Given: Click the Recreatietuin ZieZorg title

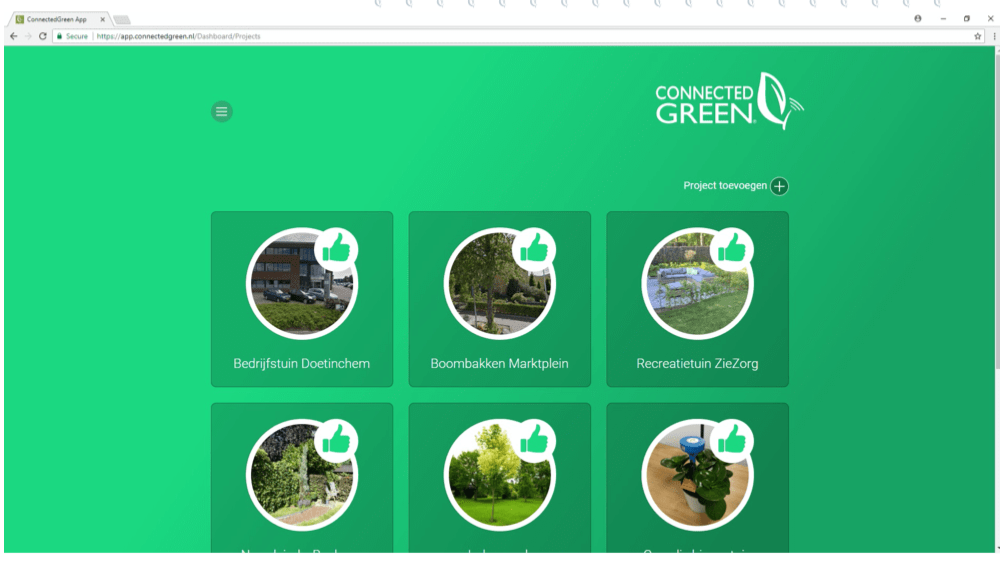Looking at the screenshot, I should 697,364.
